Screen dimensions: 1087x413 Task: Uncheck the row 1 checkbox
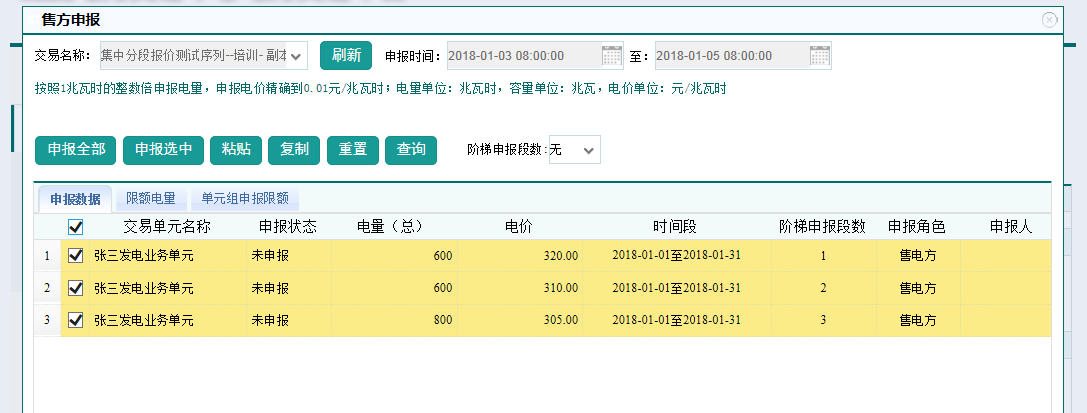coord(75,256)
